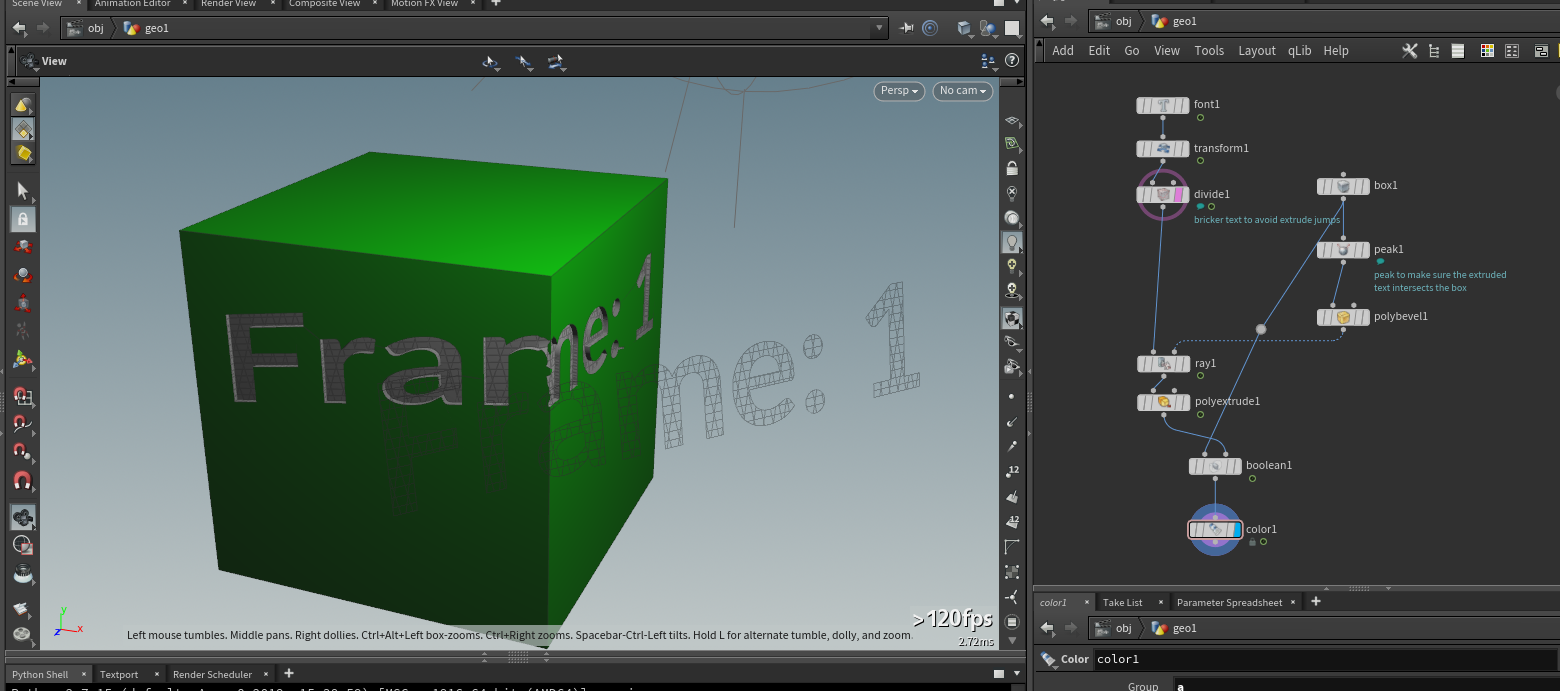Viewport: 1560px width, 691px height.
Task: Toggle the display flag on the color1 node
Action: coord(1238,529)
